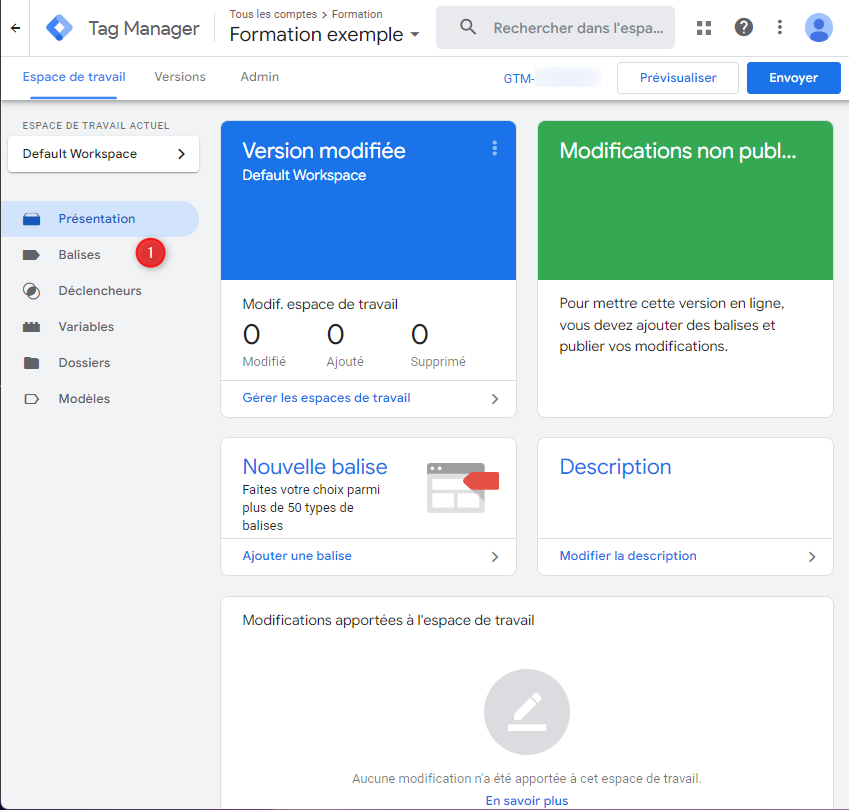Switch to the Espace de travail tab

(x=74, y=77)
